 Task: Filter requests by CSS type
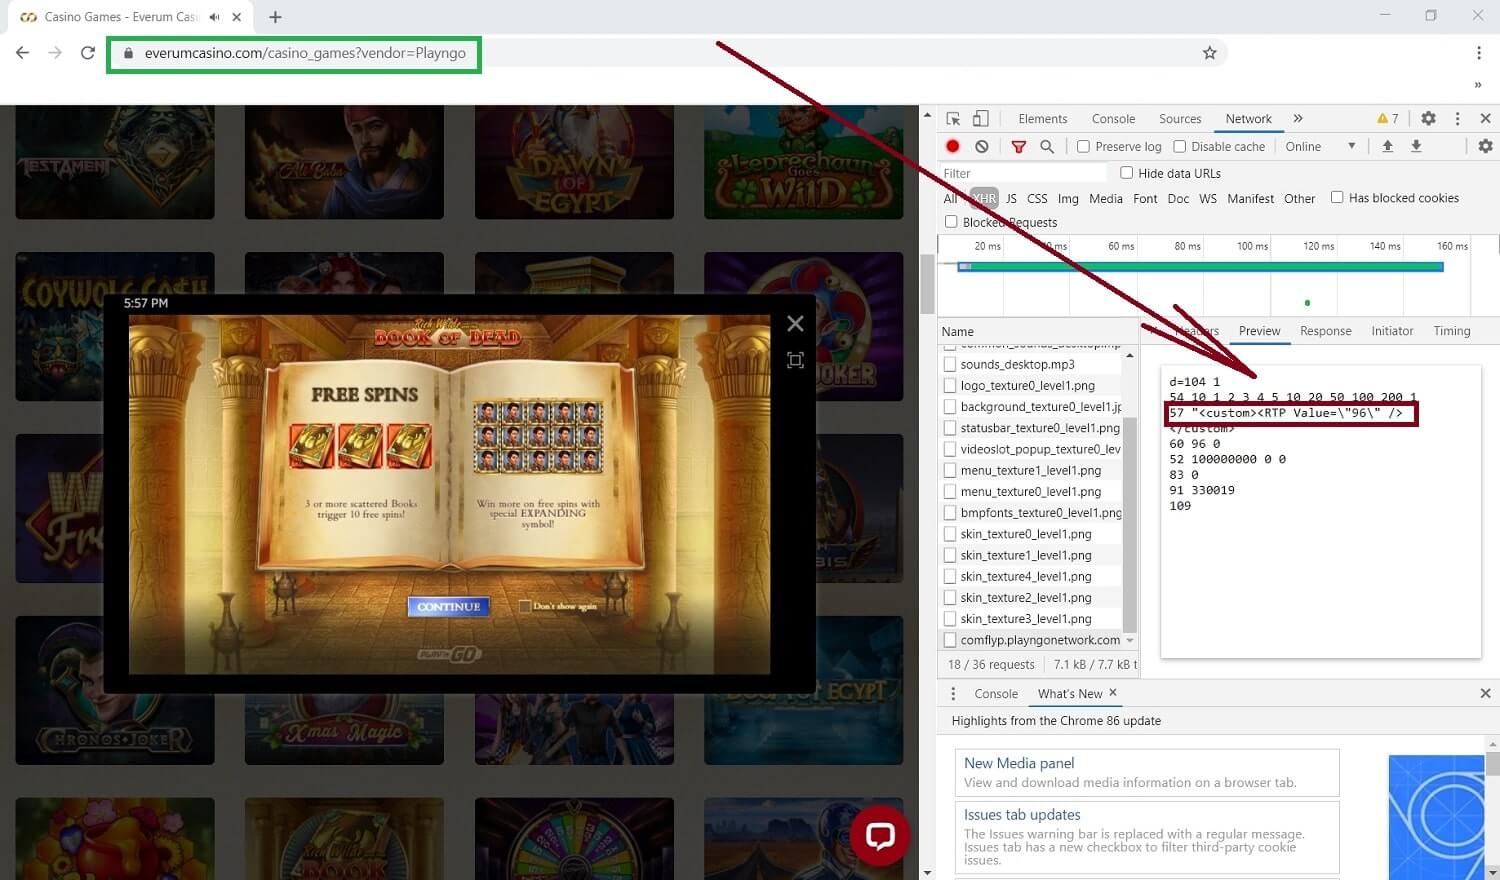click(1037, 199)
